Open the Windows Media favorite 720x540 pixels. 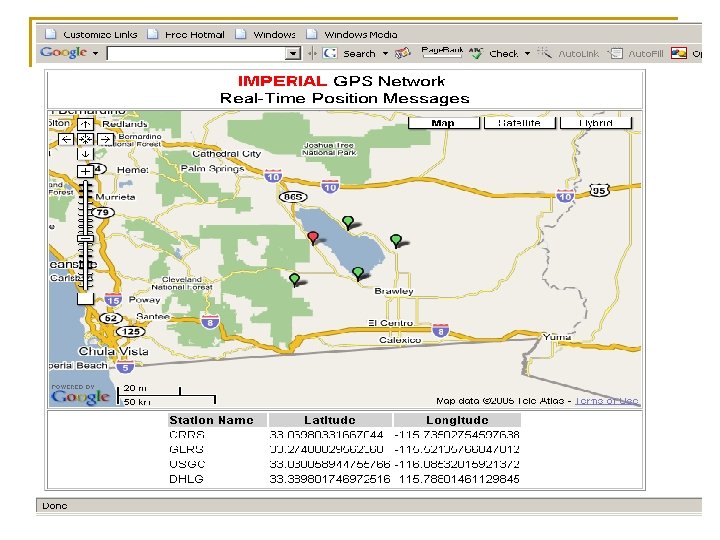pyautogui.click(x=352, y=34)
